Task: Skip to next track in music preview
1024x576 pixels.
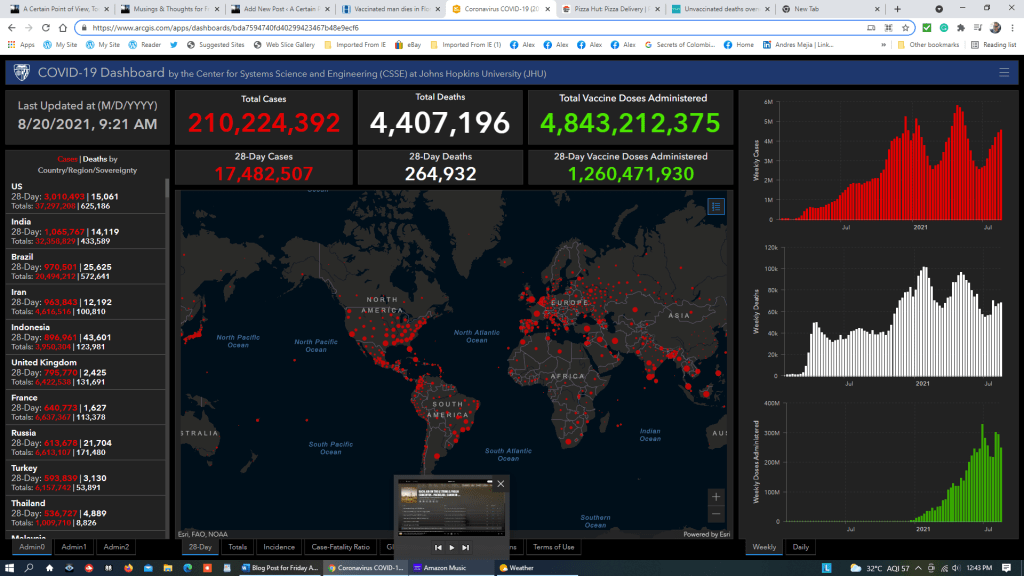Action: coord(465,547)
